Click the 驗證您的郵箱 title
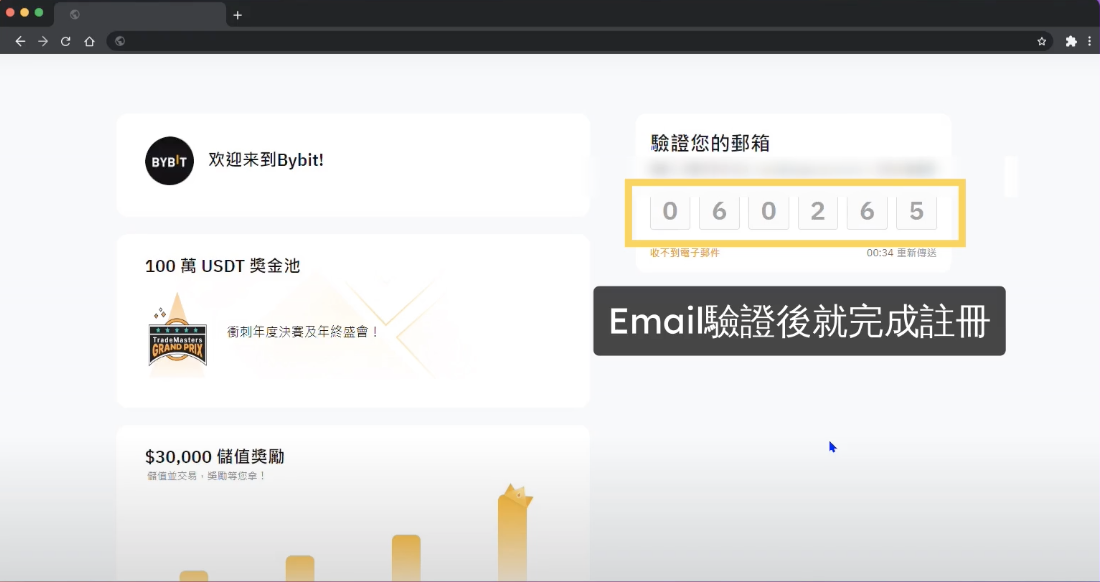The width and height of the screenshot is (1100, 582). (711, 143)
